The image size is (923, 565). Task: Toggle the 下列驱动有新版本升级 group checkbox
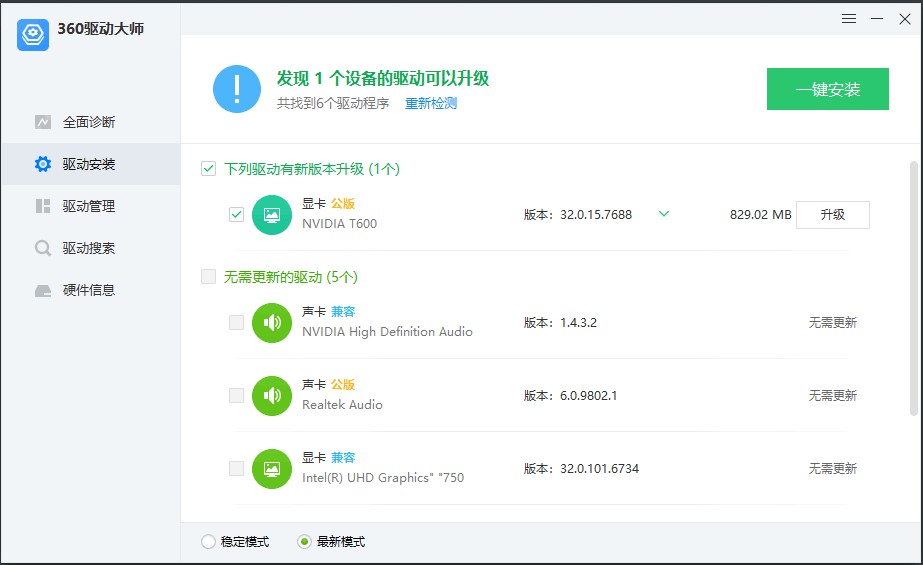point(208,169)
